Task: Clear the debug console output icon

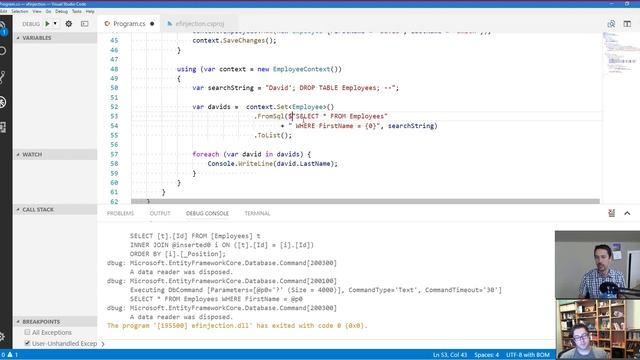Action: point(611,213)
